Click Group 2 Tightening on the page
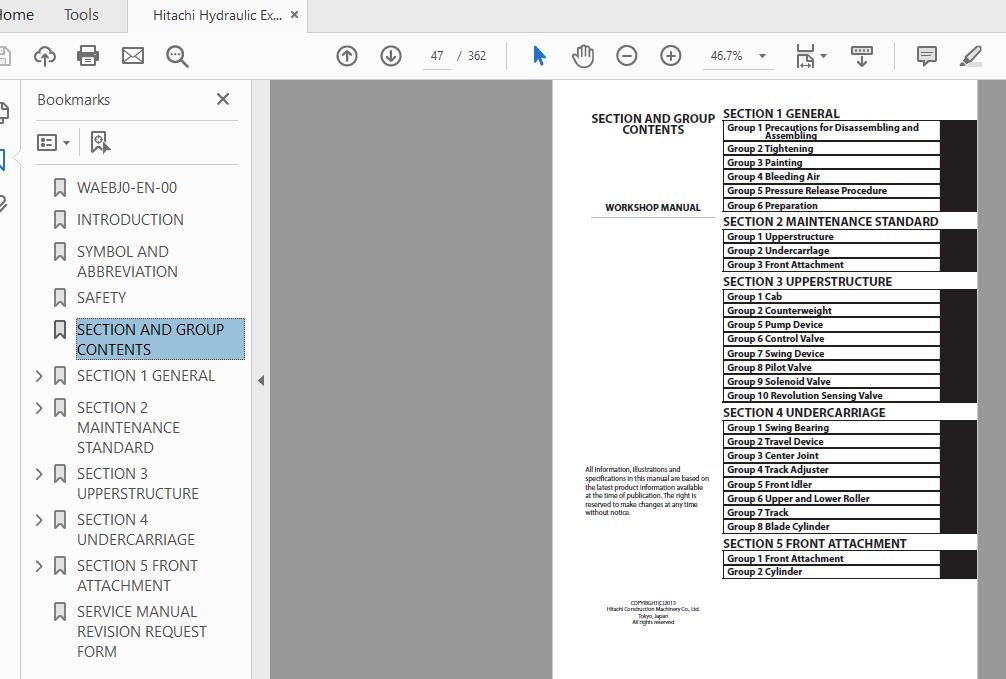The height and width of the screenshot is (679, 1006). point(770,149)
